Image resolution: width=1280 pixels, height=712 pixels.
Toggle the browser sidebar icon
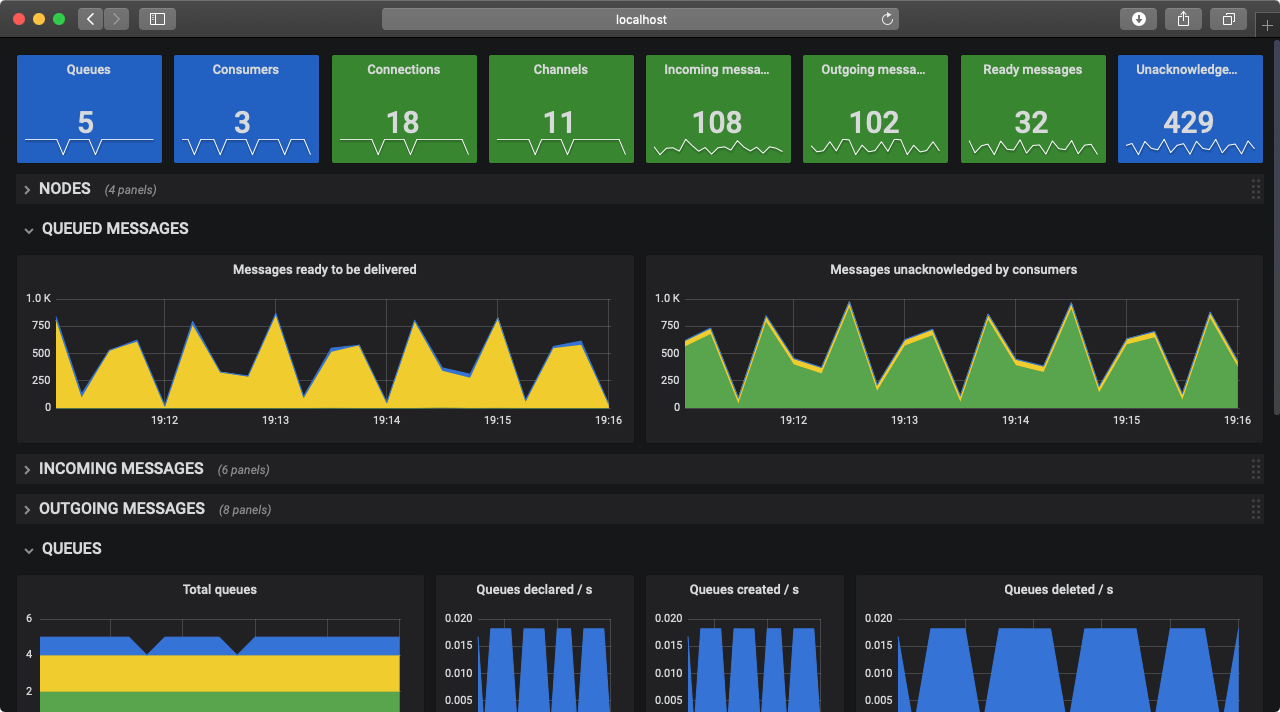[157, 18]
